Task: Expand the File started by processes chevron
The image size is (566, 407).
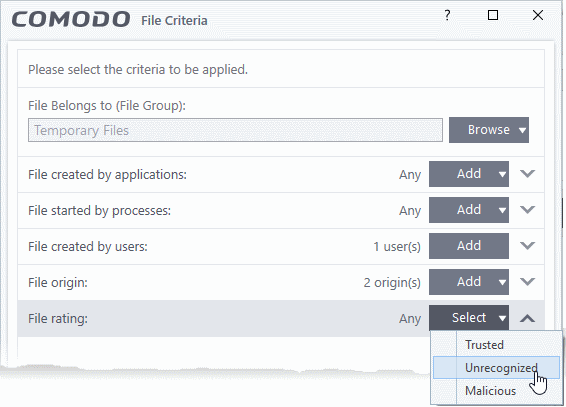Action: coord(527,210)
